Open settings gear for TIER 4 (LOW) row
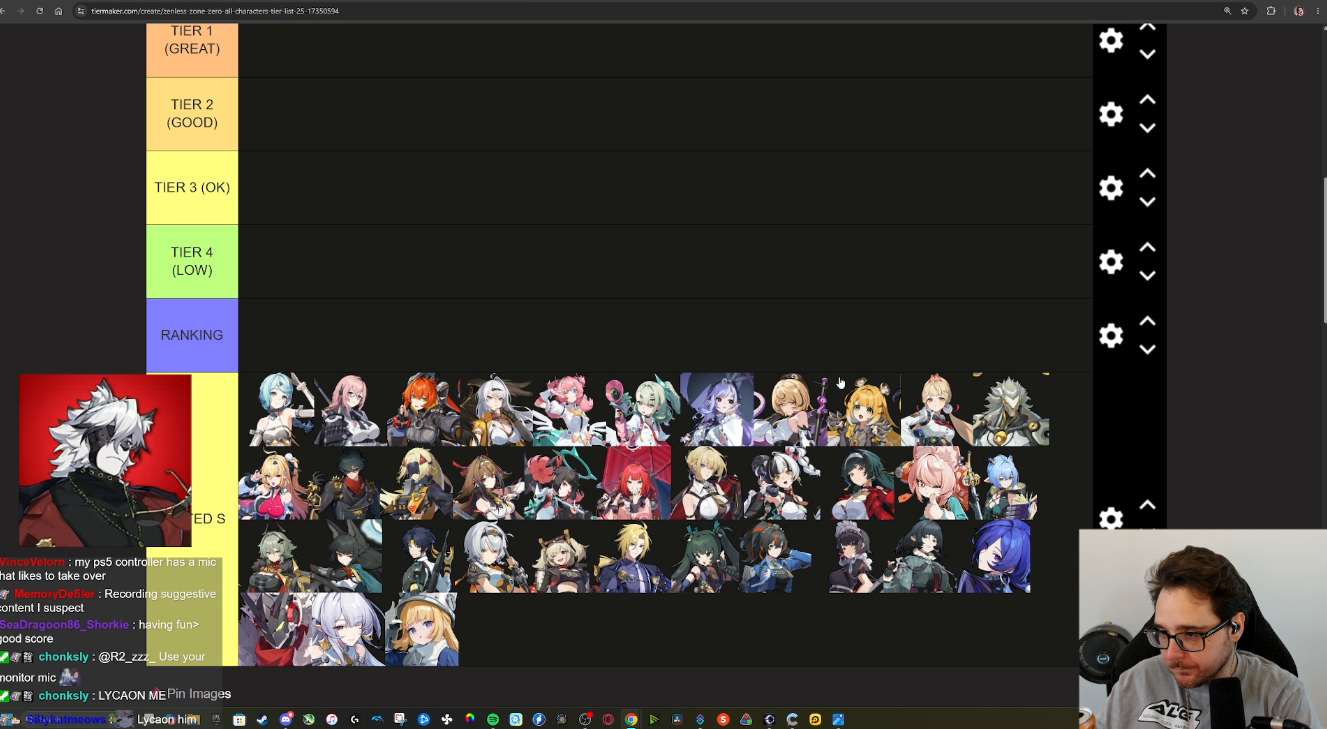 pos(1111,262)
